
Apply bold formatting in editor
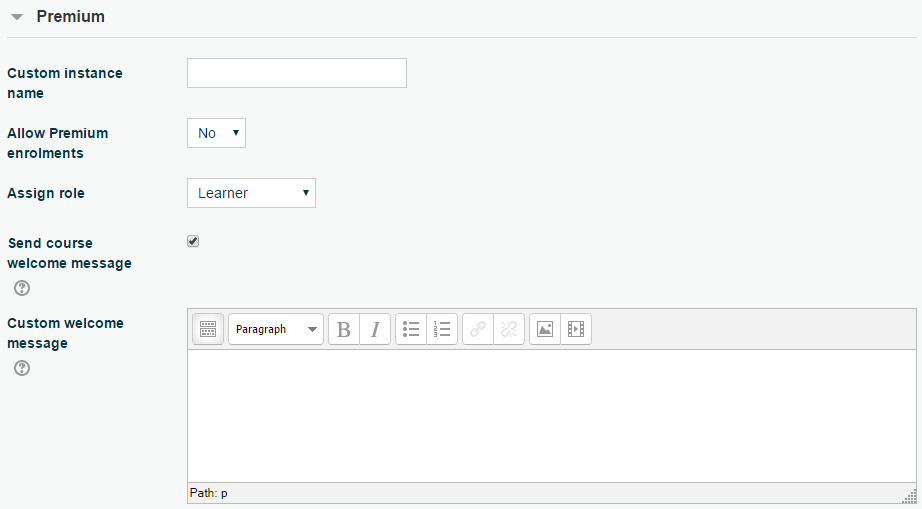pos(344,330)
